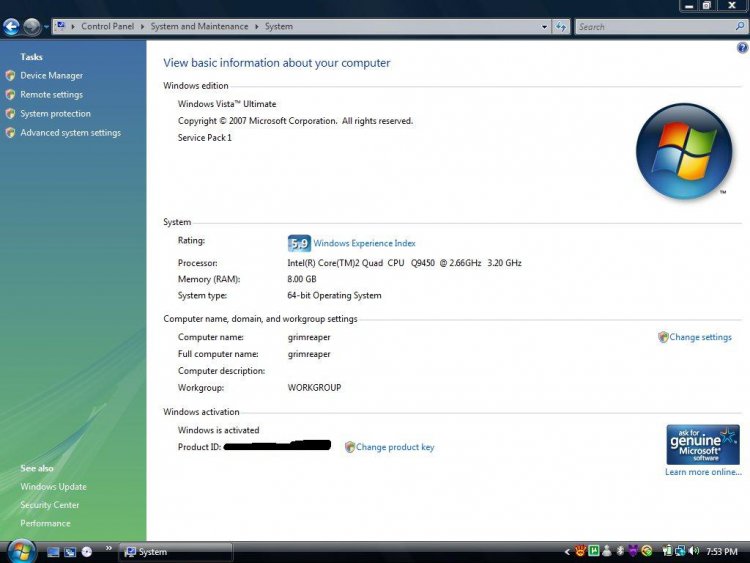Go to the Control Panel breadcrumb
The height and width of the screenshot is (563, 750).
click(108, 26)
